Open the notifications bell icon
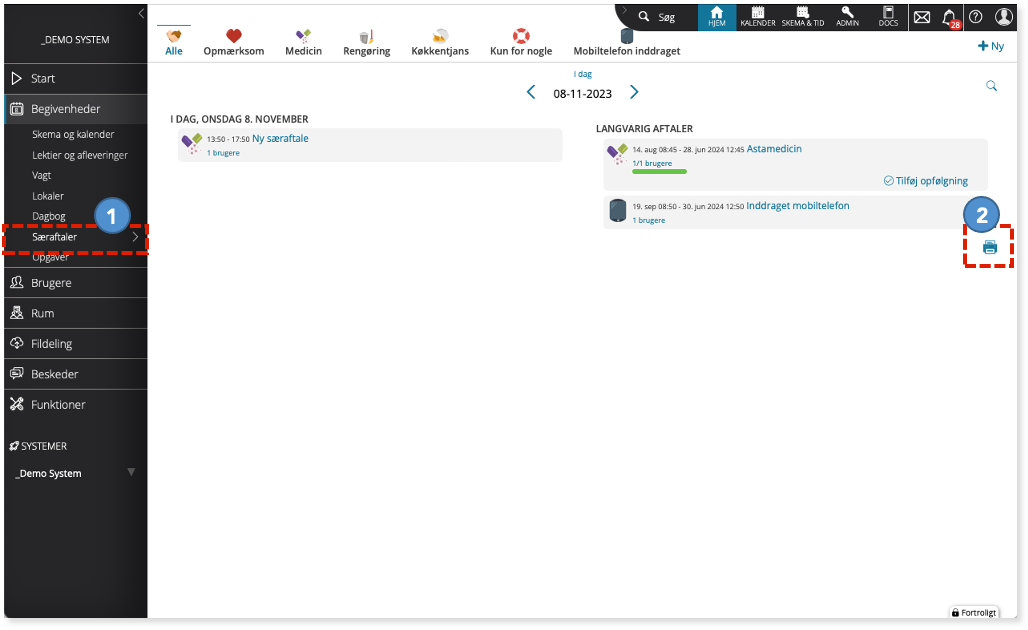1028x630 pixels. (x=950, y=18)
